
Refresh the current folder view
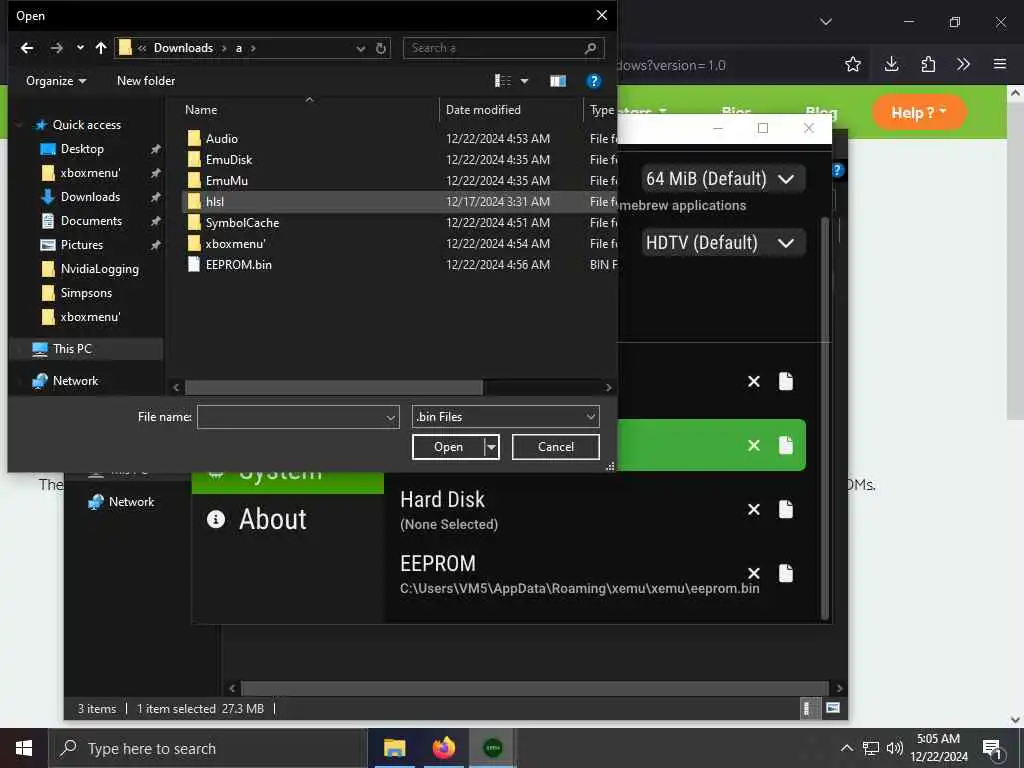[381, 48]
